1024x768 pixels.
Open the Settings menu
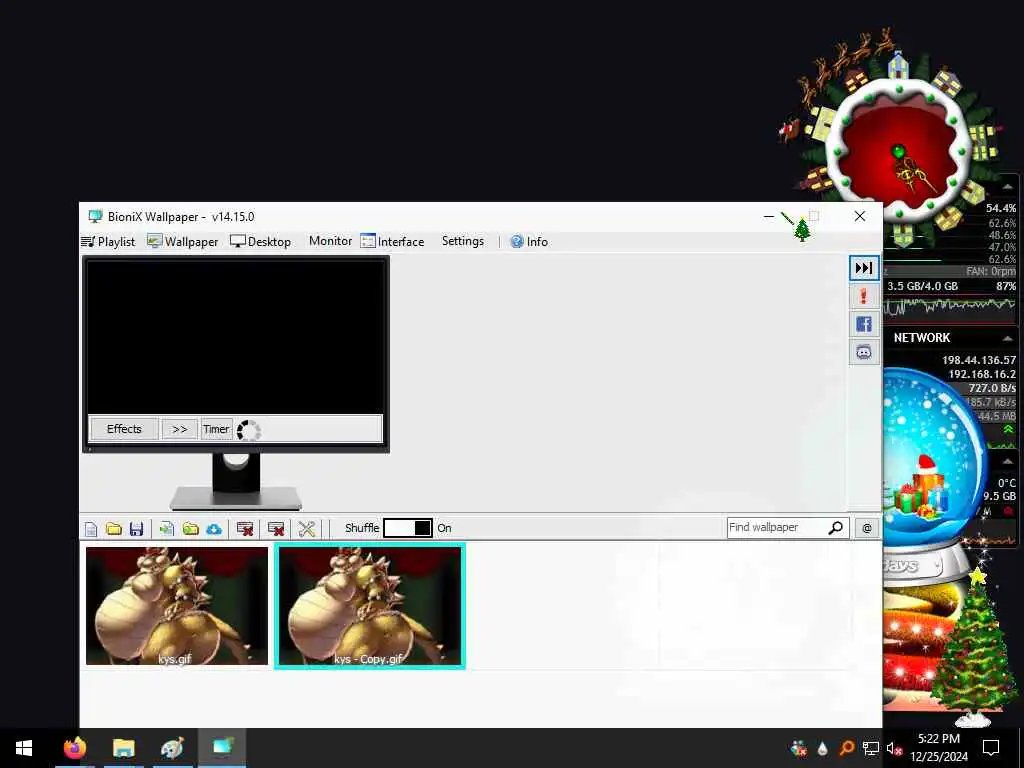point(463,241)
